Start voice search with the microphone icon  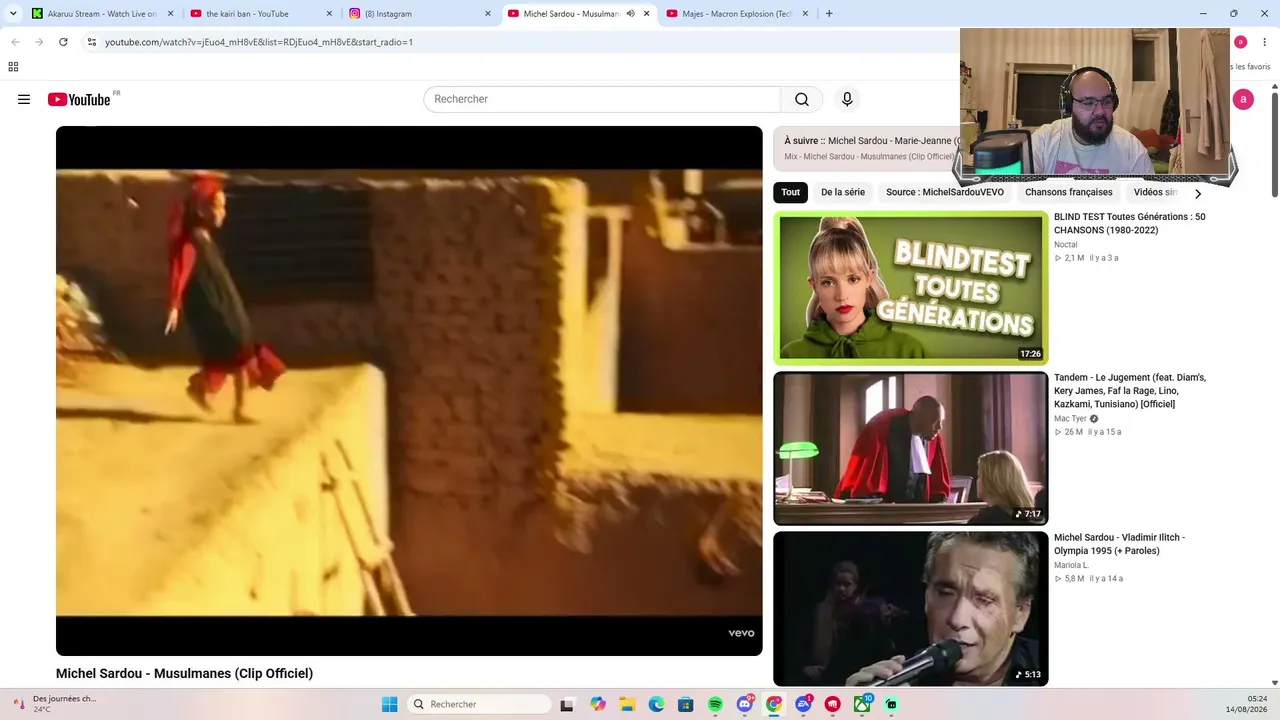click(x=847, y=99)
